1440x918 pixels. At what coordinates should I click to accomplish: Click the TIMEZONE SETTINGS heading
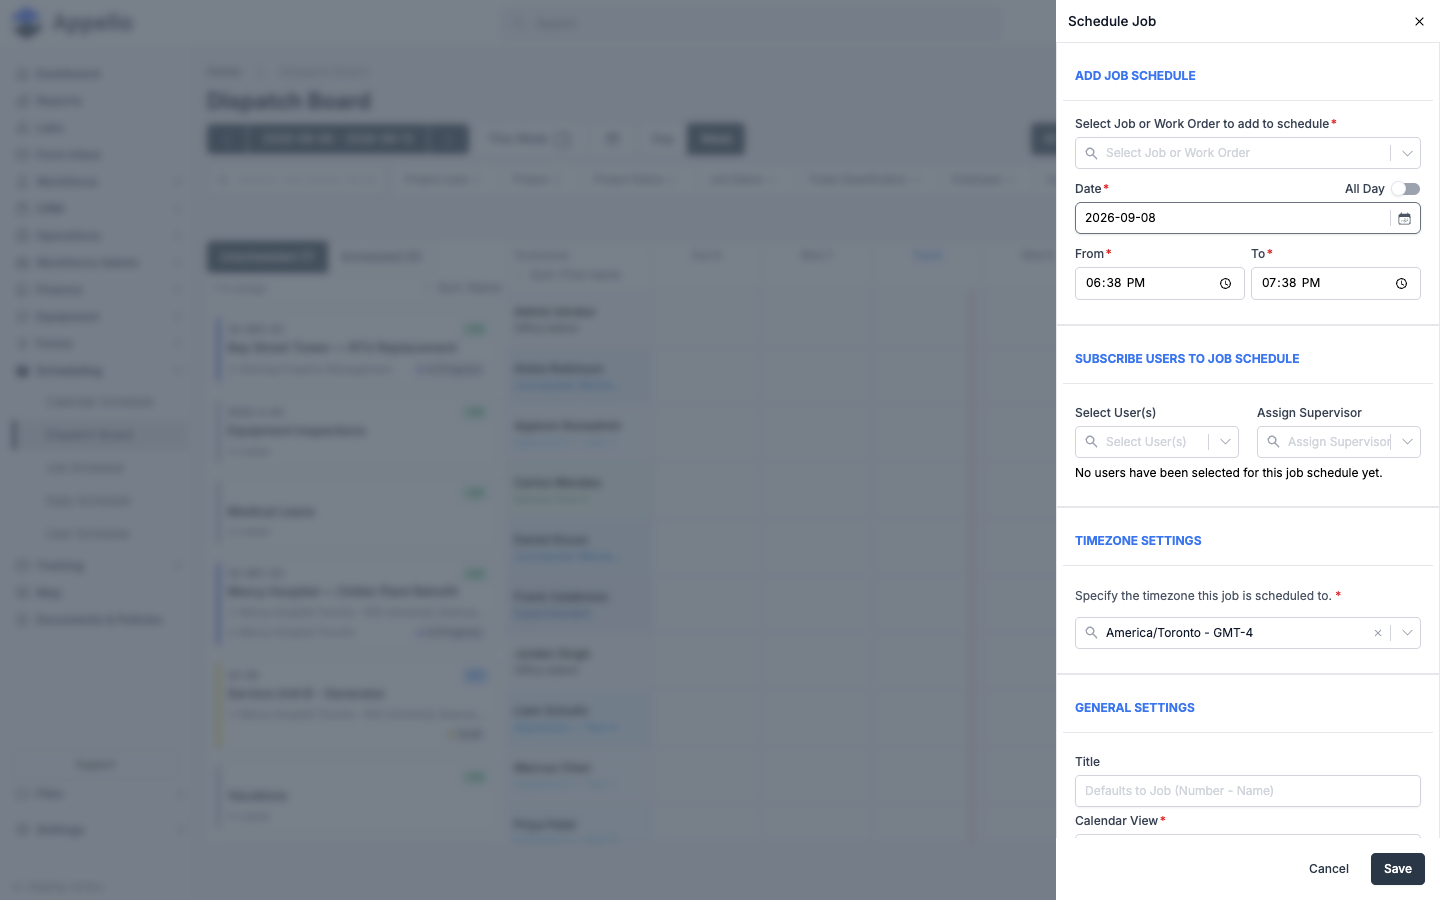(1138, 541)
